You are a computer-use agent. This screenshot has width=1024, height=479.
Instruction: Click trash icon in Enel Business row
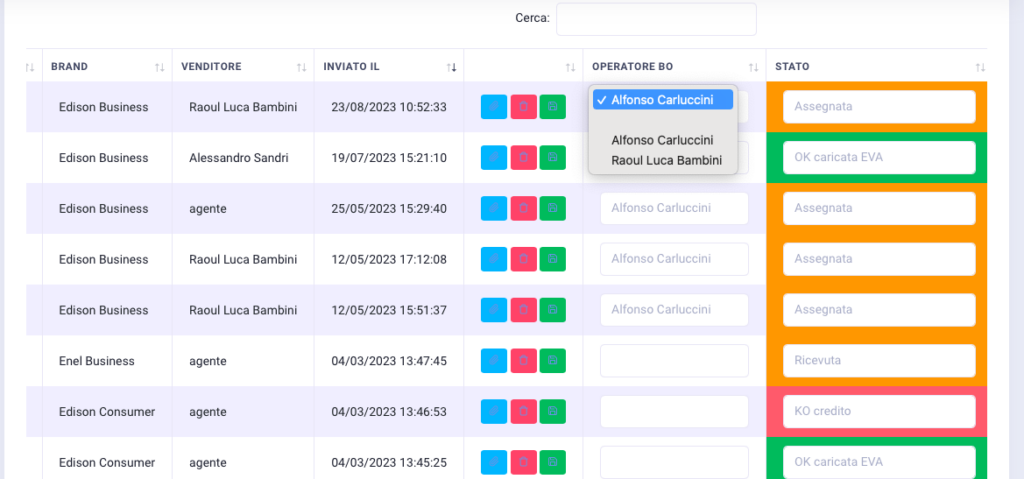coord(523,361)
